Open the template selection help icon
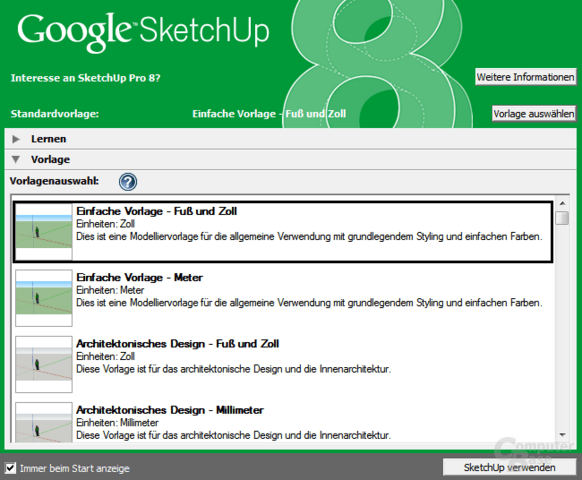 128,182
